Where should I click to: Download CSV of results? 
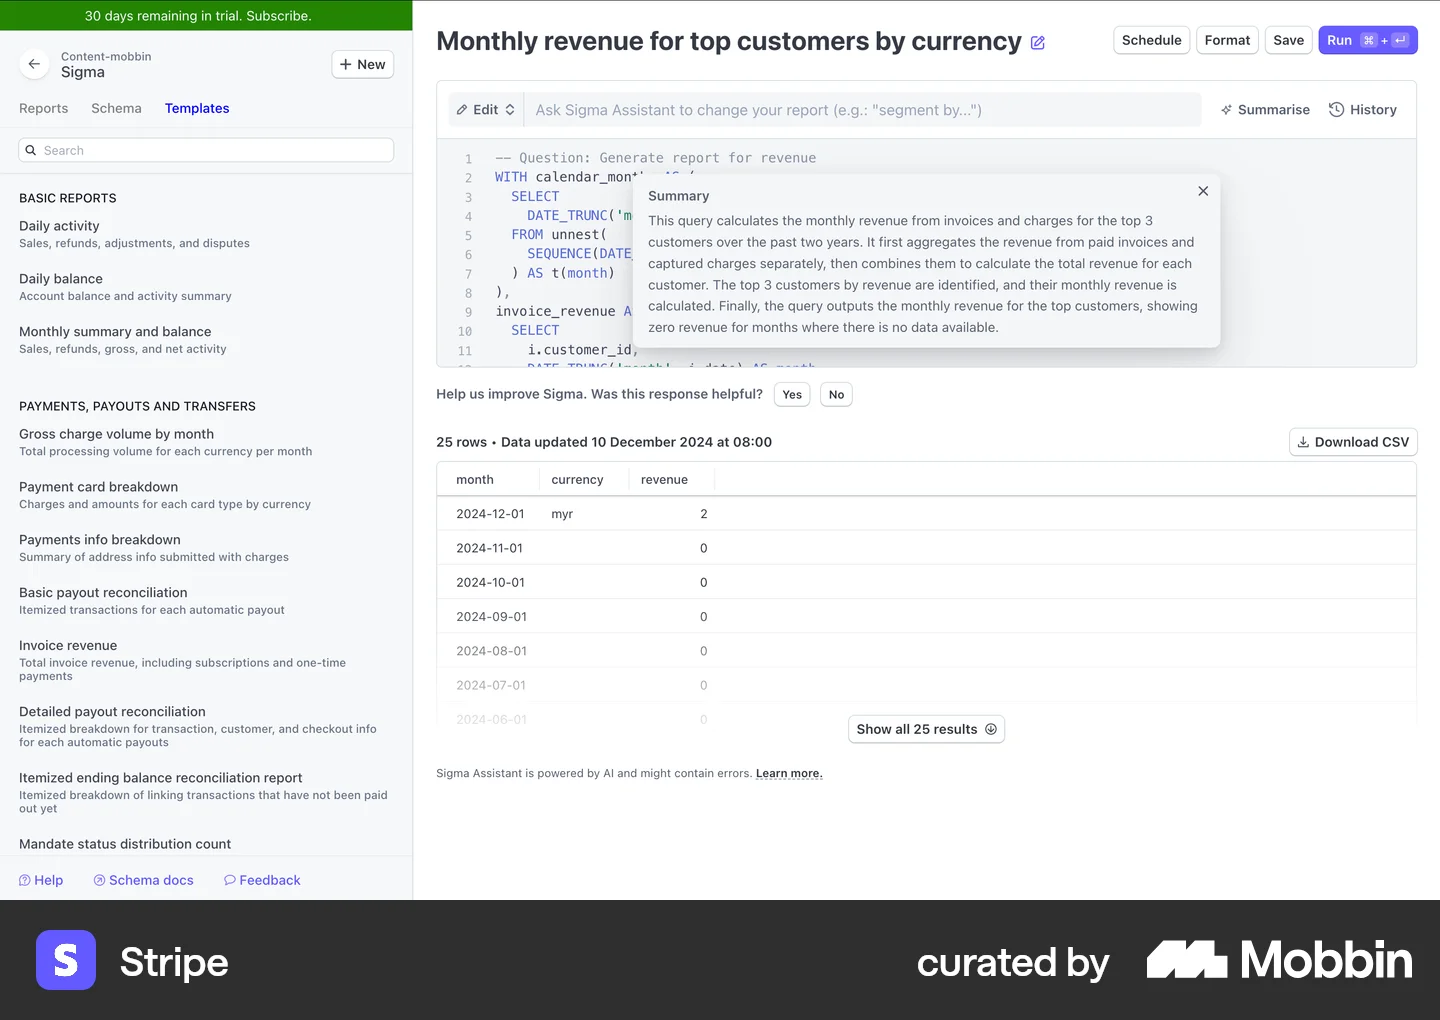coord(1353,442)
